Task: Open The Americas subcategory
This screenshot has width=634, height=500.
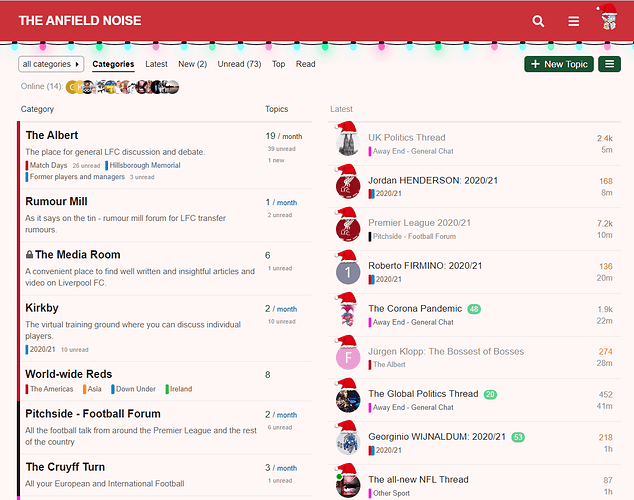Action: pos(52,389)
